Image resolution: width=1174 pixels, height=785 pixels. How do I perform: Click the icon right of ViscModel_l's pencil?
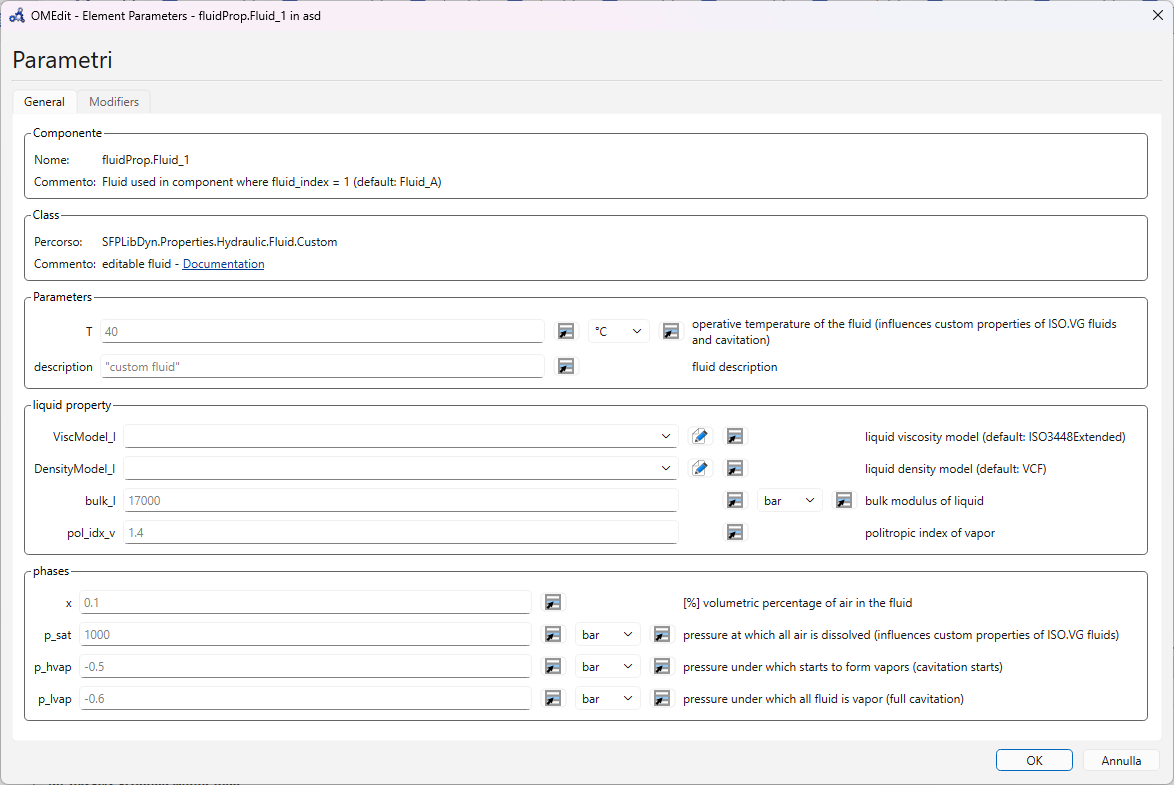pos(735,437)
